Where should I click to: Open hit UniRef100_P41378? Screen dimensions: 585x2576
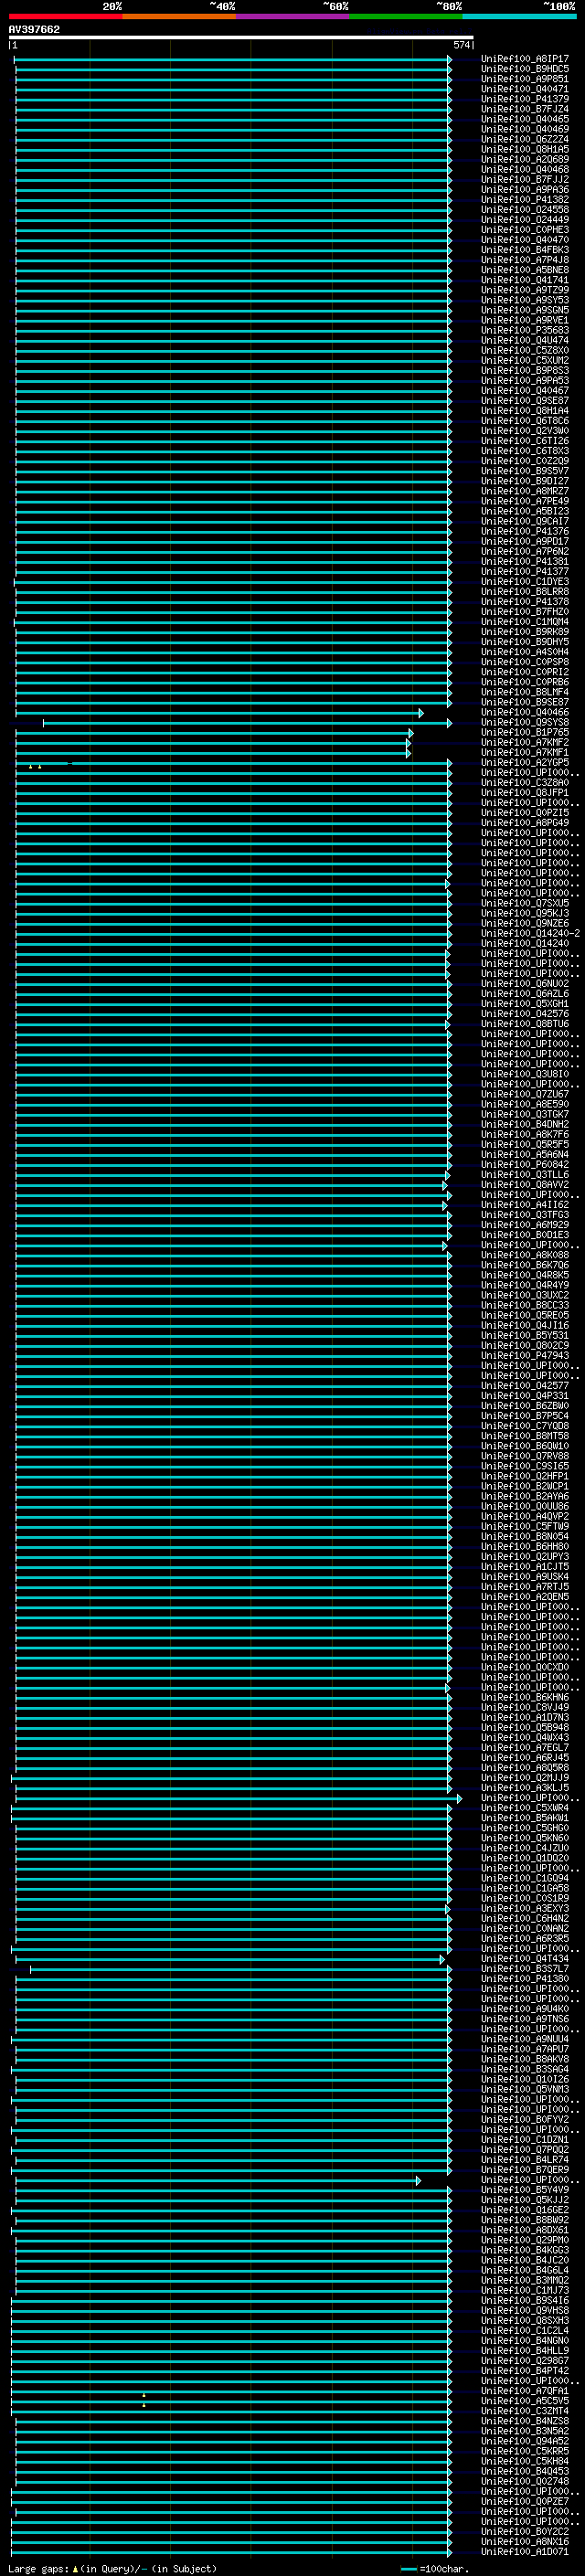pyautogui.click(x=525, y=602)
